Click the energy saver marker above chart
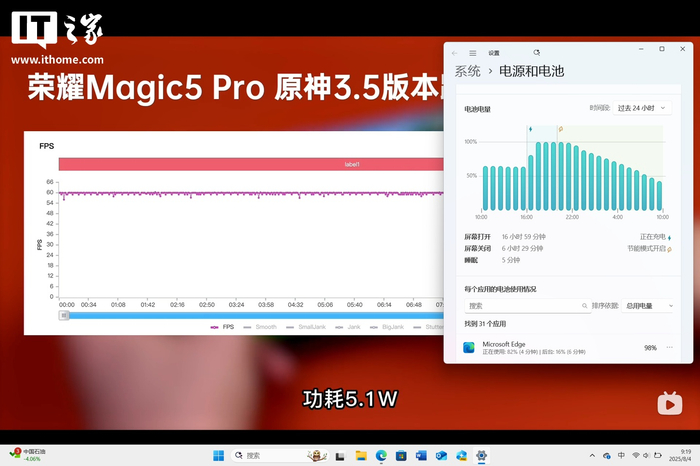The width and height of the screenshot is (700, 466). pyautogui.click(x=561, y=129)
